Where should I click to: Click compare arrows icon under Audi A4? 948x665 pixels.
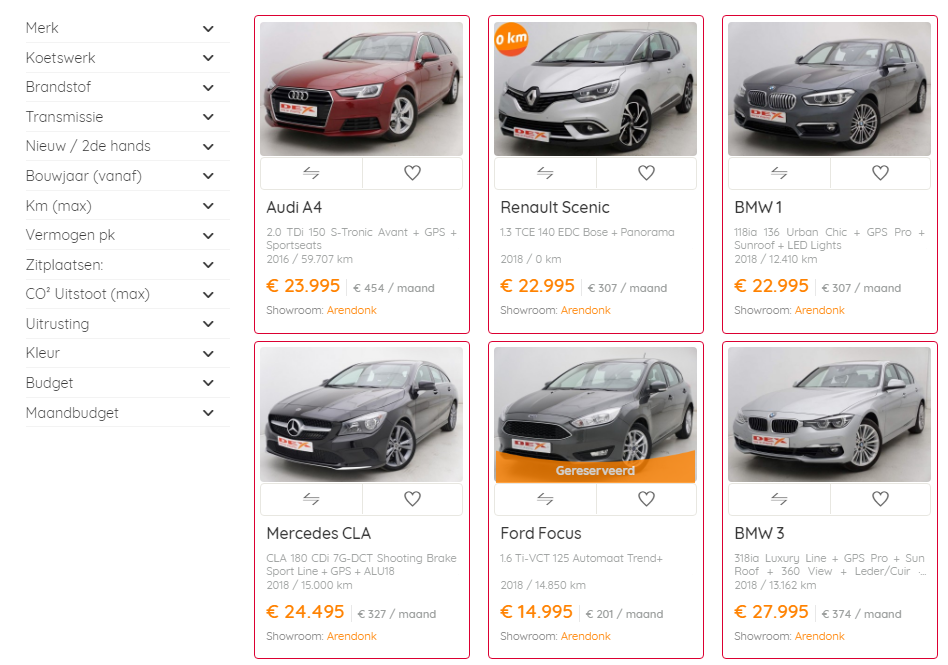[311, 173]
